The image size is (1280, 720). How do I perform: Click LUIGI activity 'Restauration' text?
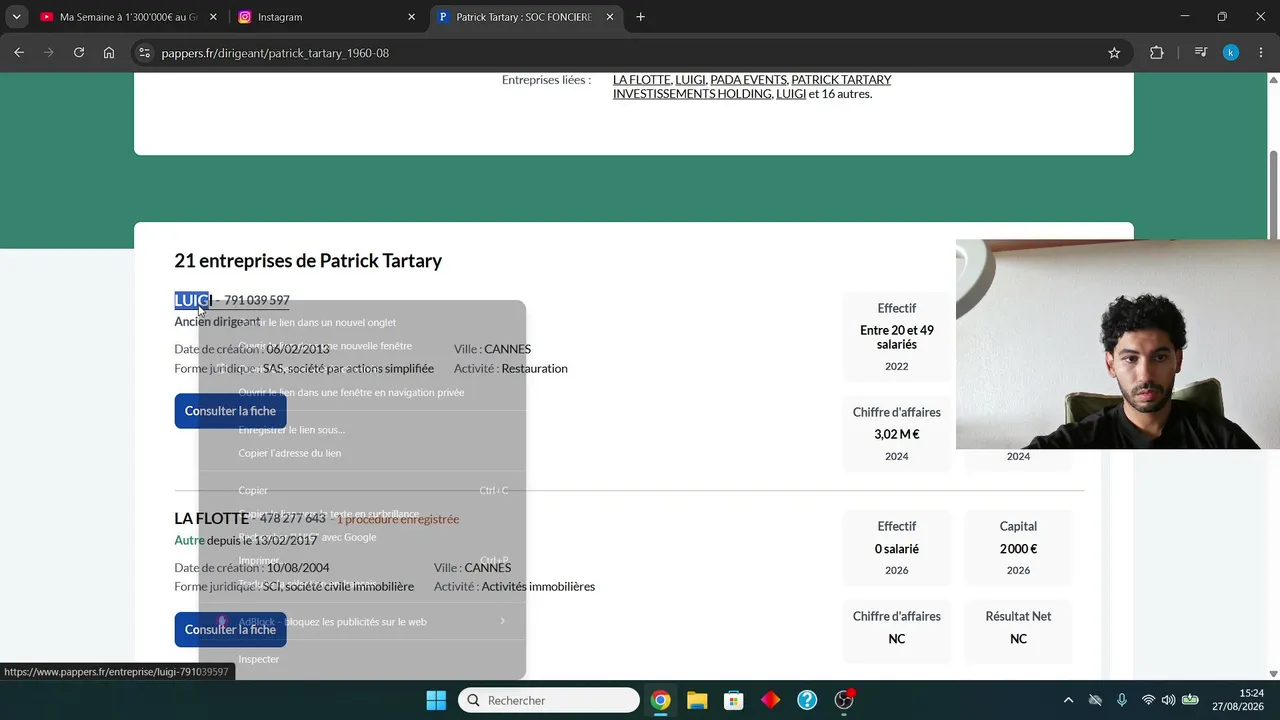(534, 368)
